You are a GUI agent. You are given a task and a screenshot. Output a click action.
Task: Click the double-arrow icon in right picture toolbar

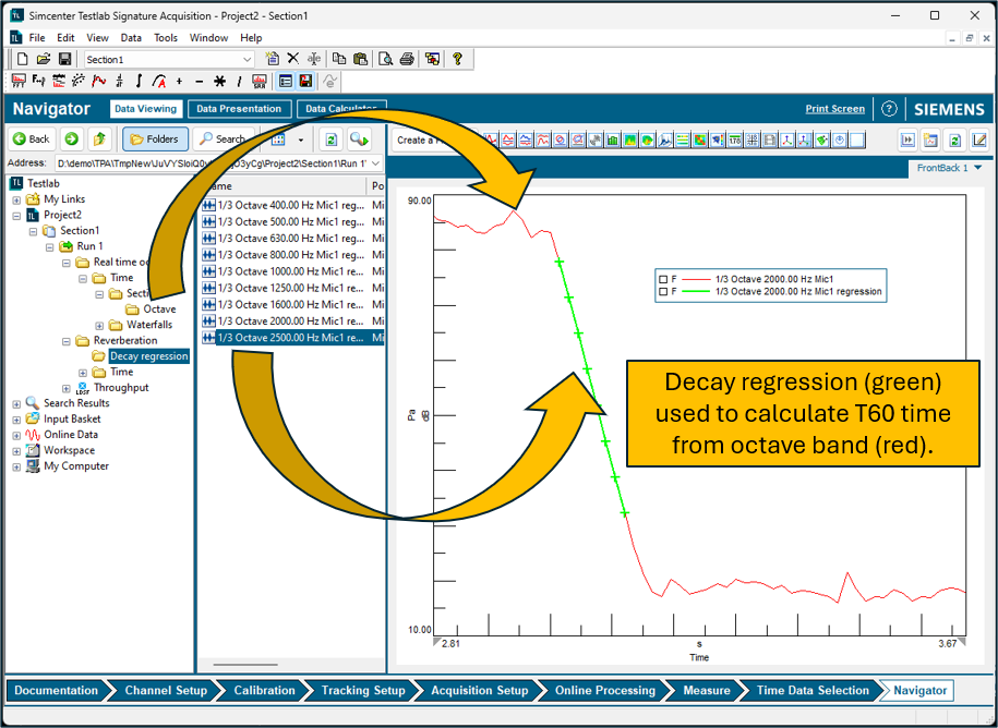(907, 140)
